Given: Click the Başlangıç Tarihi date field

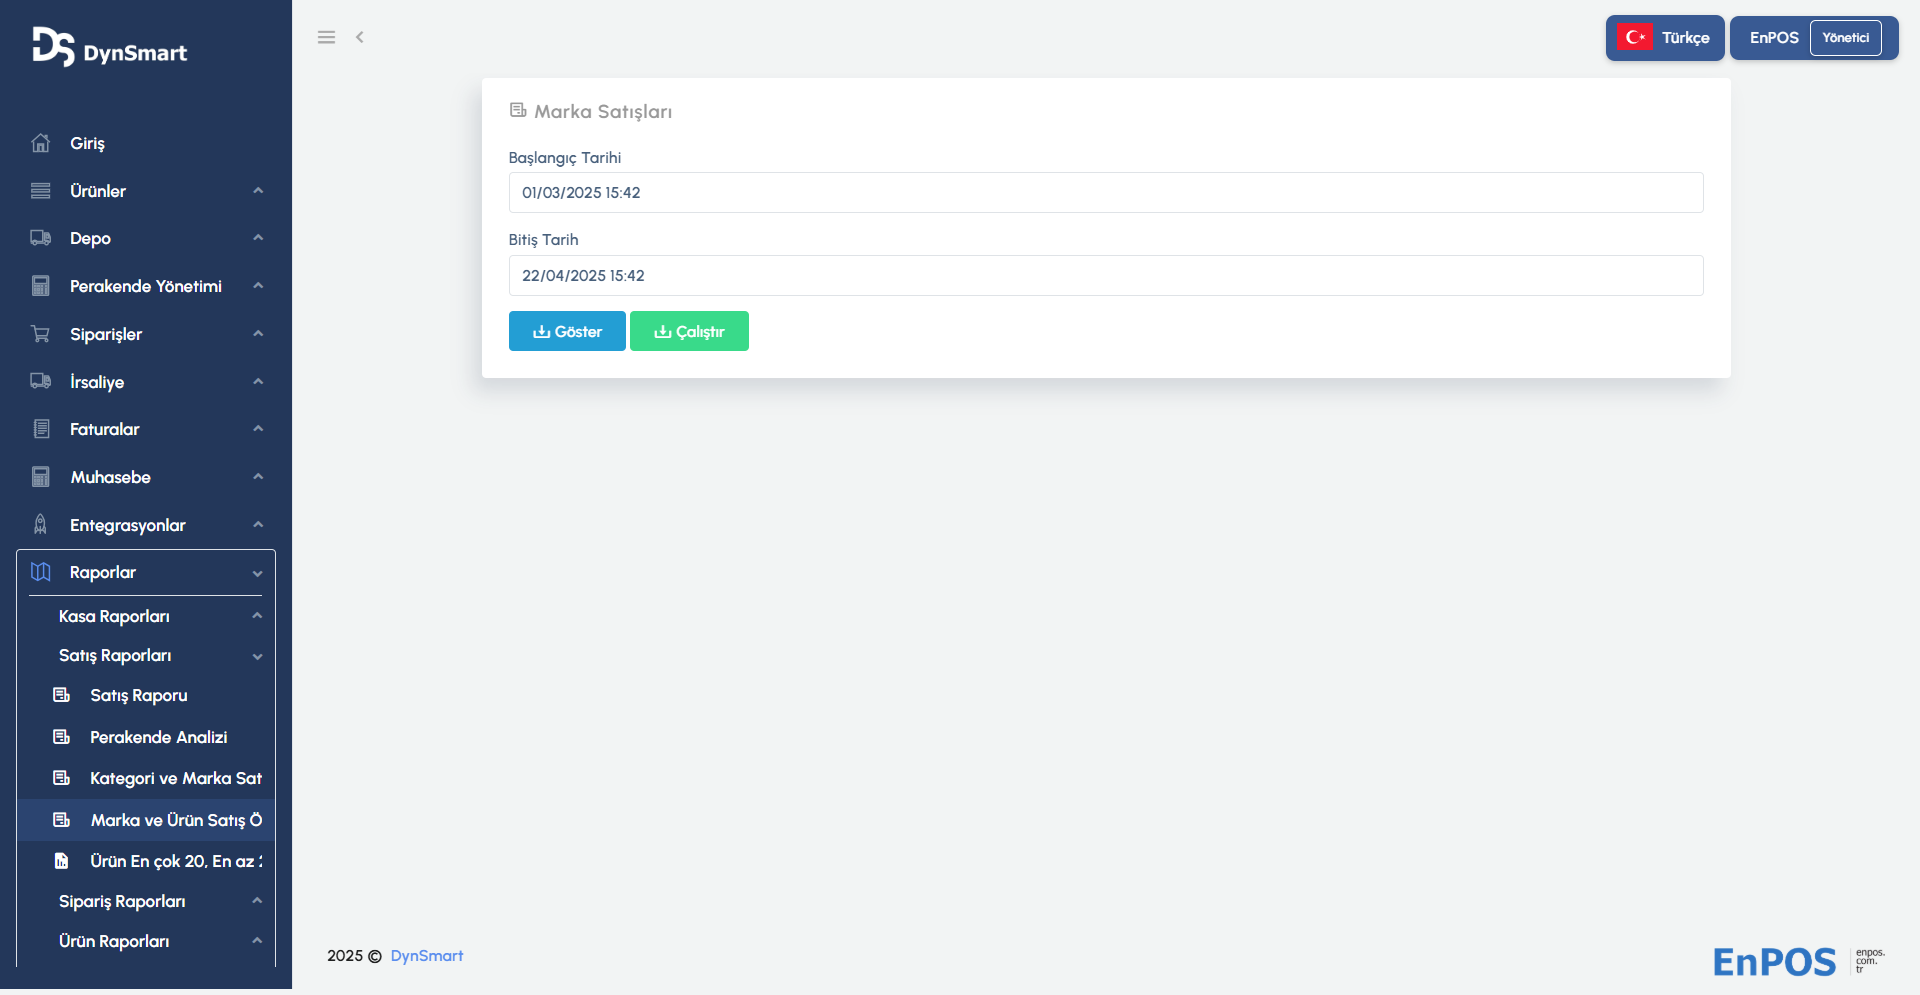Looking at the screenshot, I should (1105, 193).
